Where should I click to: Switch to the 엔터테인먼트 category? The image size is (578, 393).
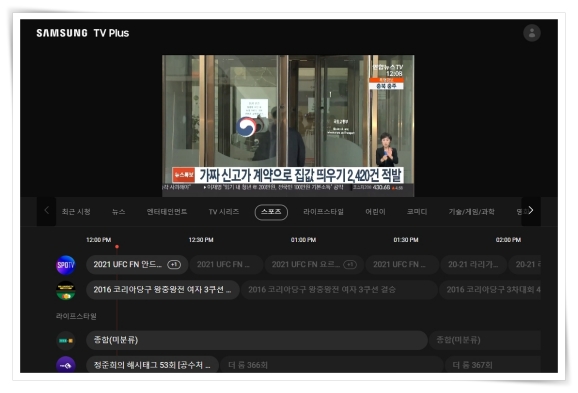167,212
